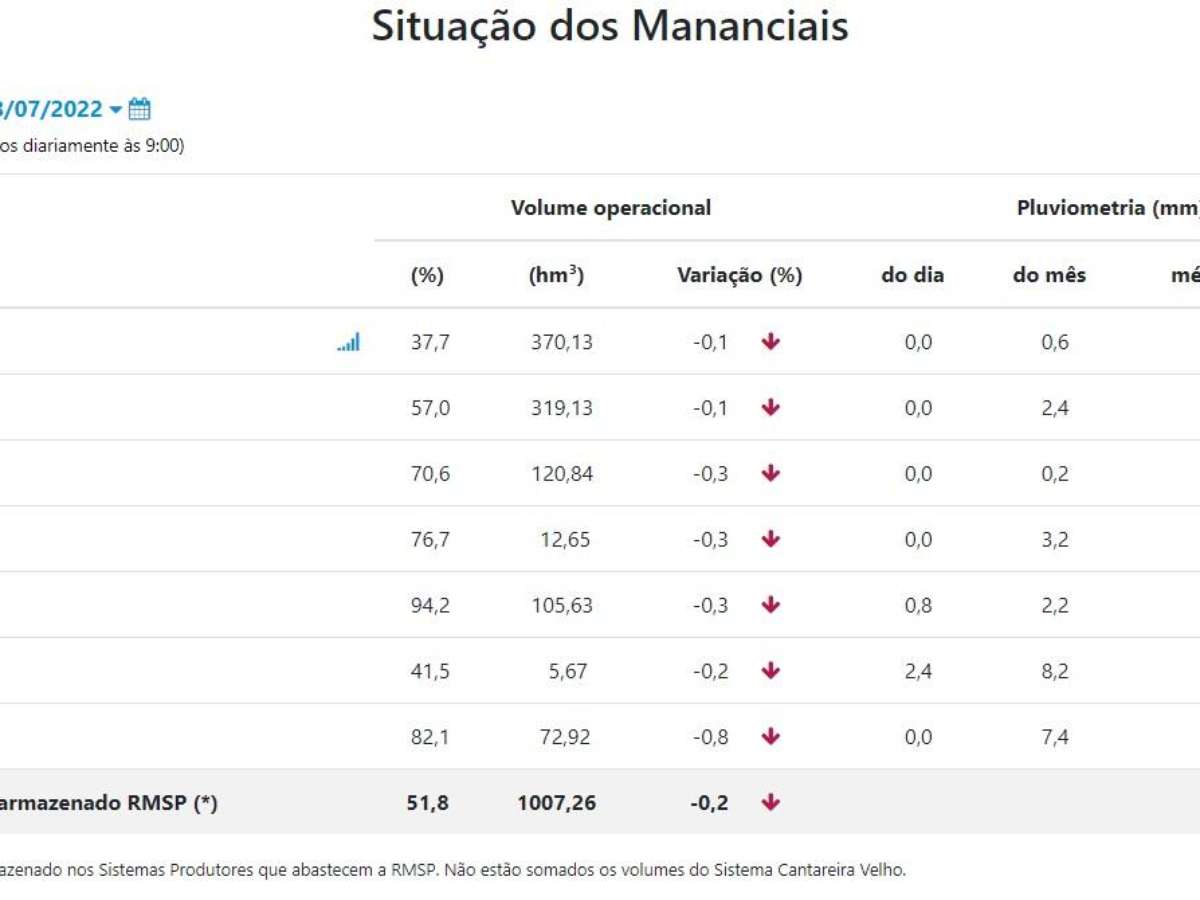Click the down arrow in the 370,13 row
The image size is (1200, 900).
coord(770,342)
